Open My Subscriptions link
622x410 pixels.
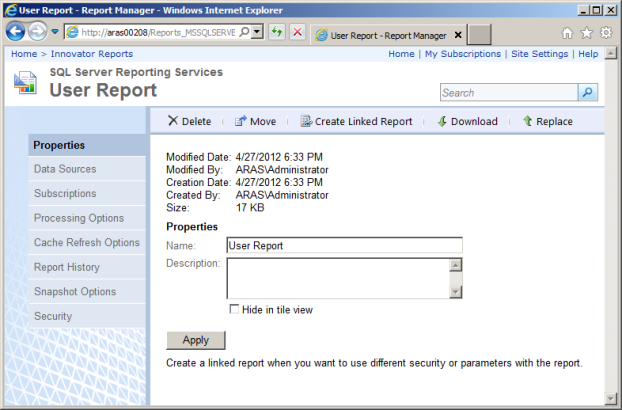[x=463, y=54]
